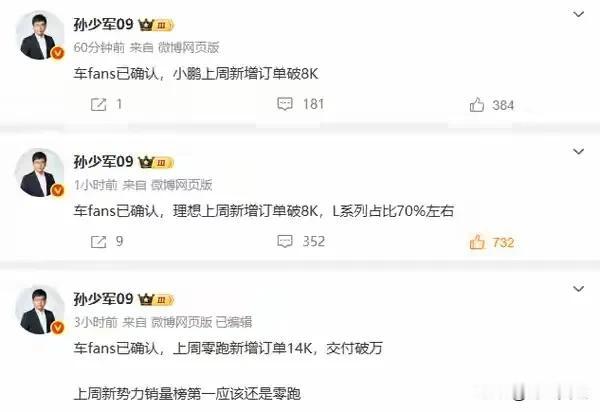Open 孙少军09 profile from the 零跑 post
600x412 pixels.
tap(103, 299)
